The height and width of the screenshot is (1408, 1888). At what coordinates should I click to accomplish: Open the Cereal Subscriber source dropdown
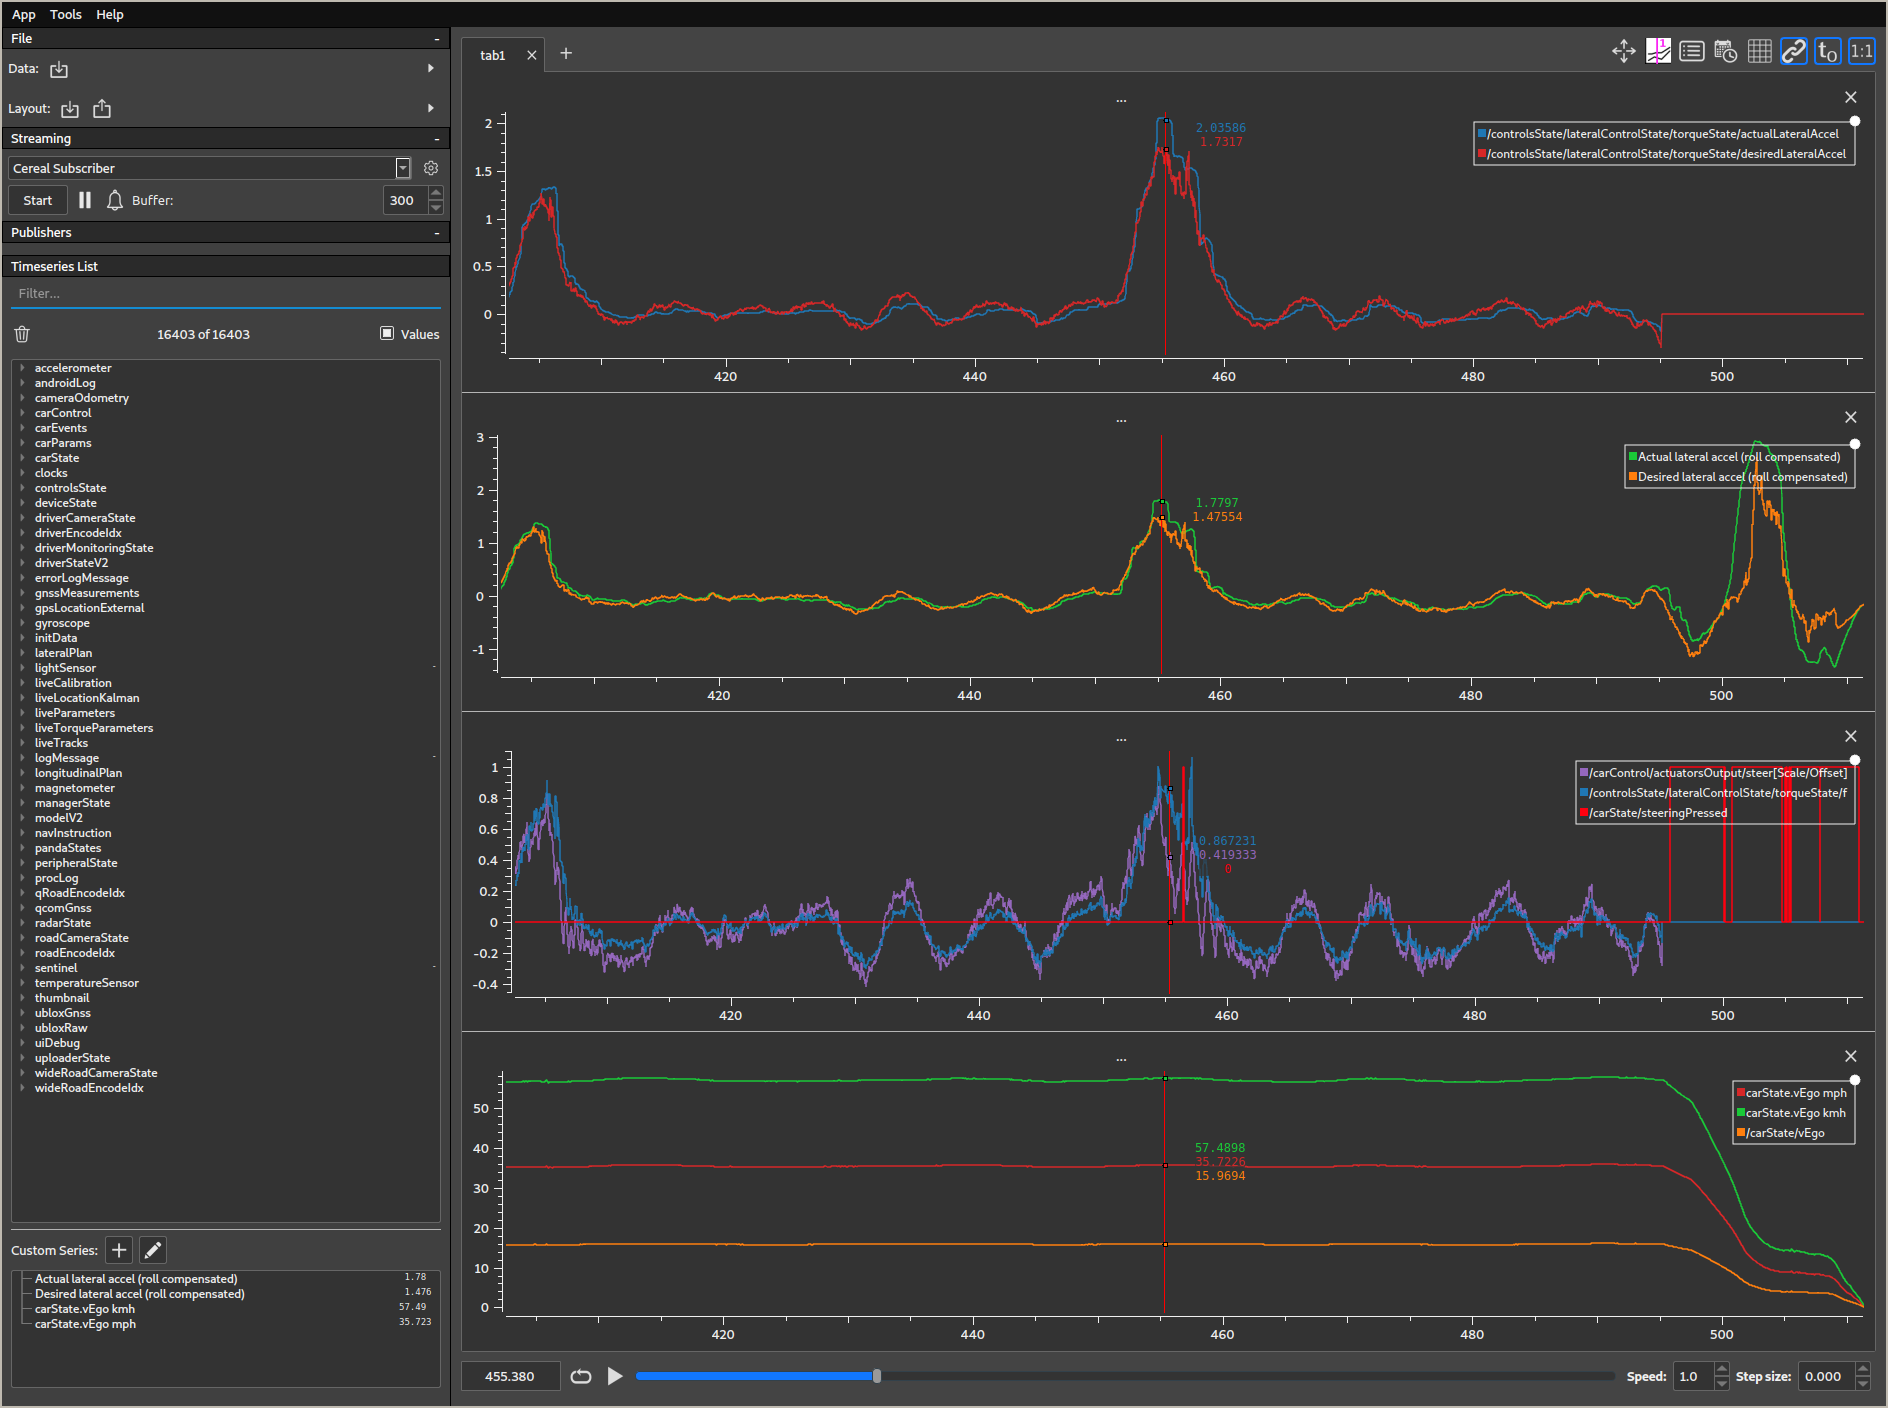click(x=402, y=168)
